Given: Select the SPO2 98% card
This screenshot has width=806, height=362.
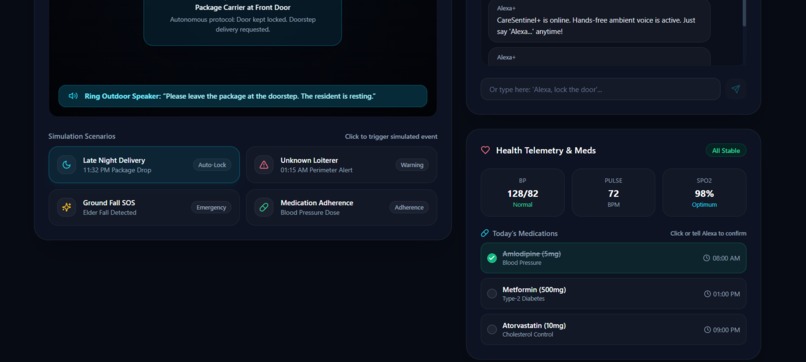Looking at the screenshot, I should pos(704,193).
